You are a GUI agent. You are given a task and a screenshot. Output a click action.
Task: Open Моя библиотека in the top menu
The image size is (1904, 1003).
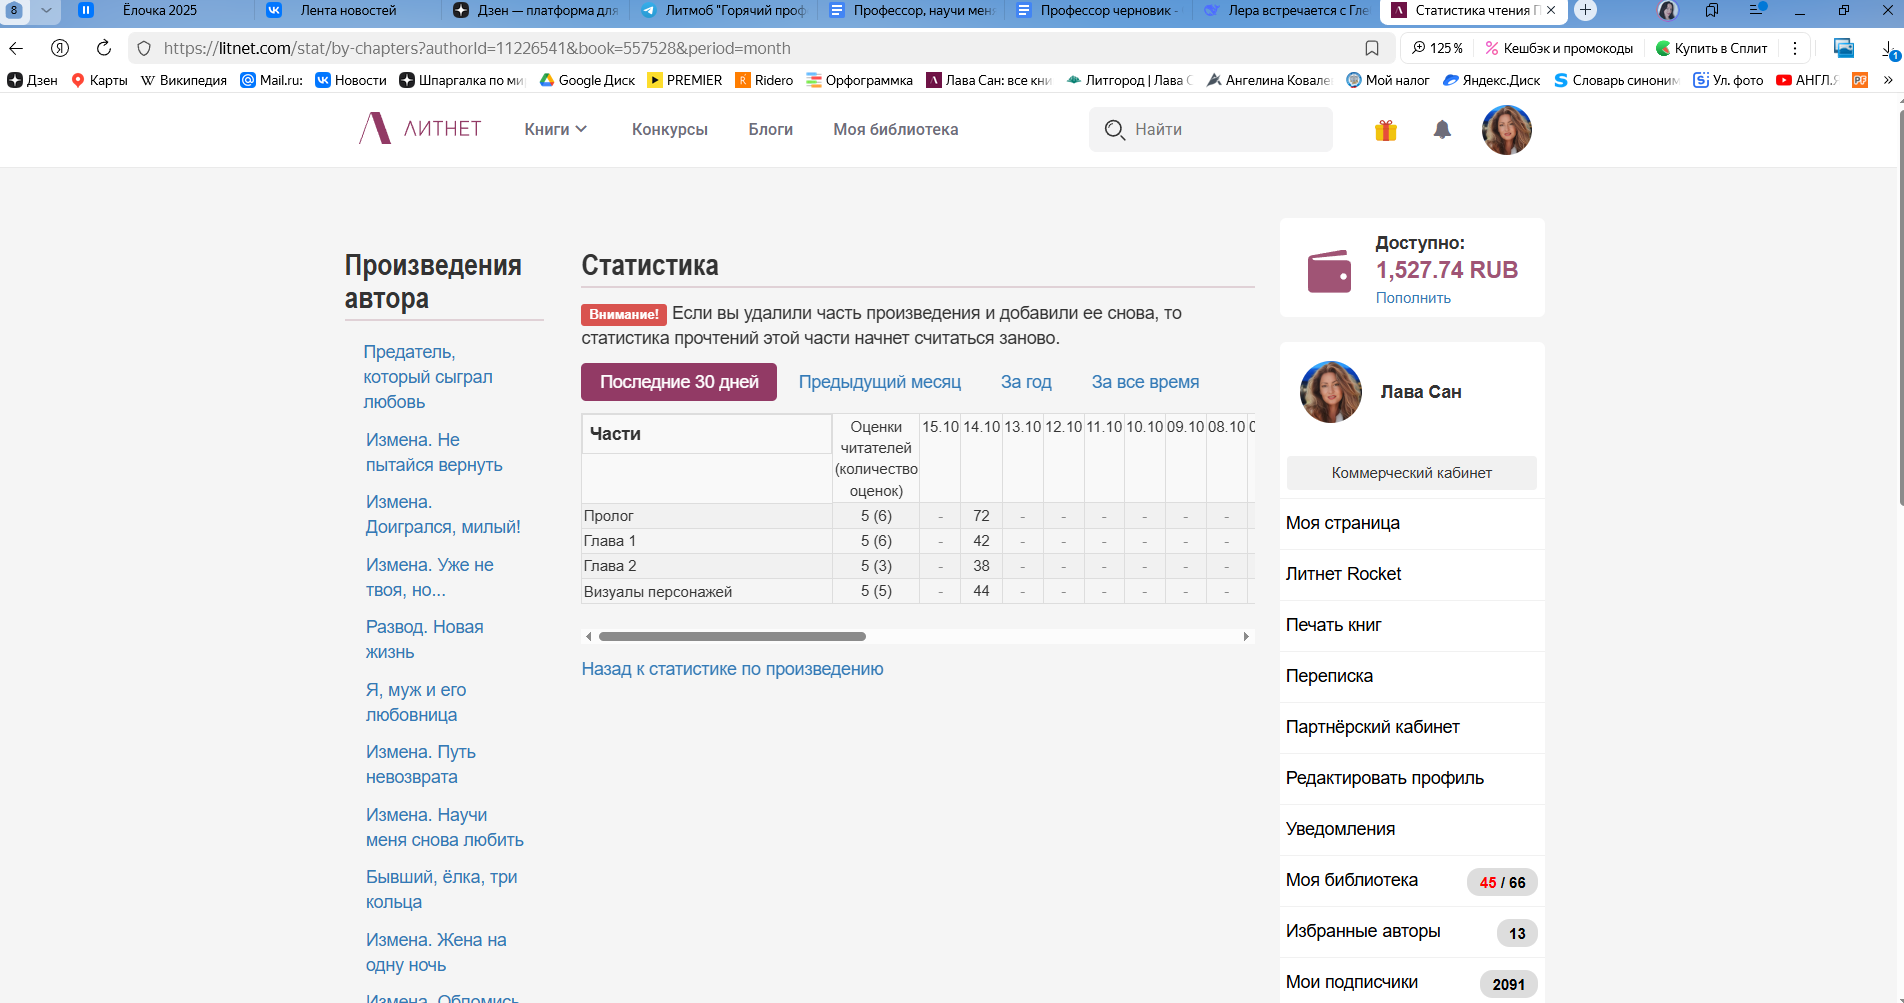coord(896,129)
